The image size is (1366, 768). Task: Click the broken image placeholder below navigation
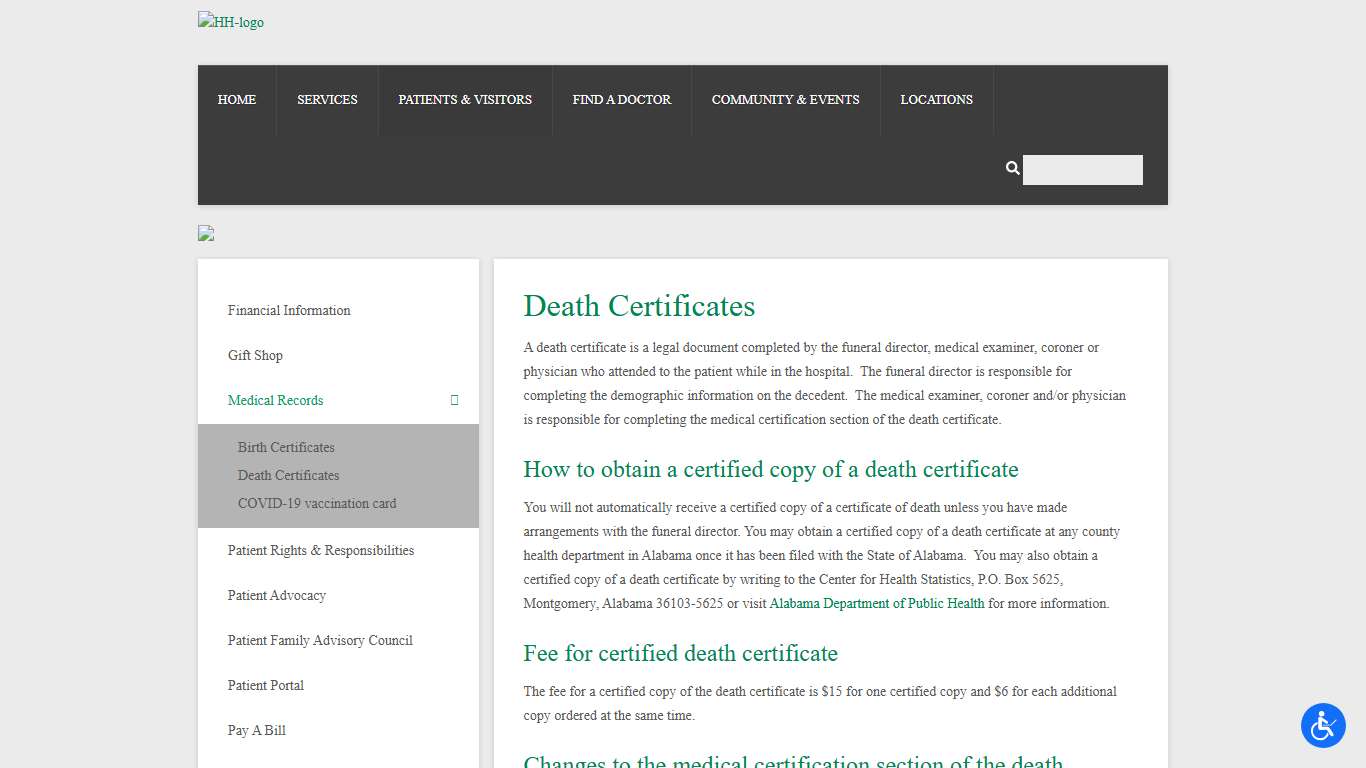(x=205, y=233)
